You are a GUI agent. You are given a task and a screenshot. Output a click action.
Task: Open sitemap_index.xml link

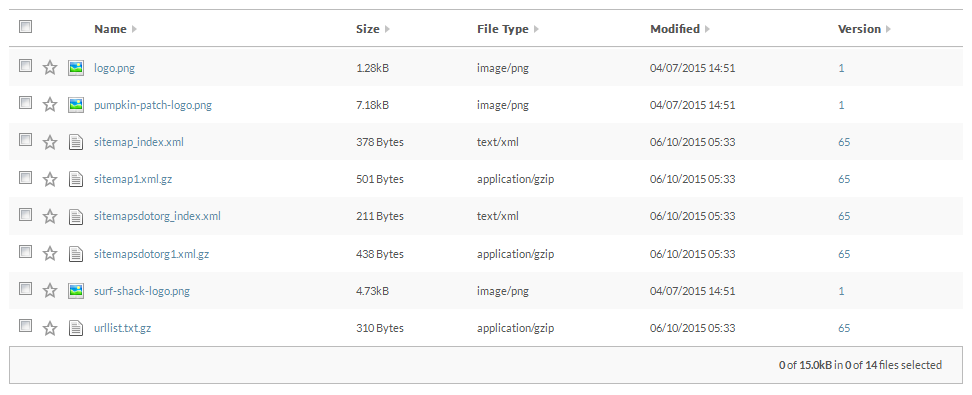point(139,143)
